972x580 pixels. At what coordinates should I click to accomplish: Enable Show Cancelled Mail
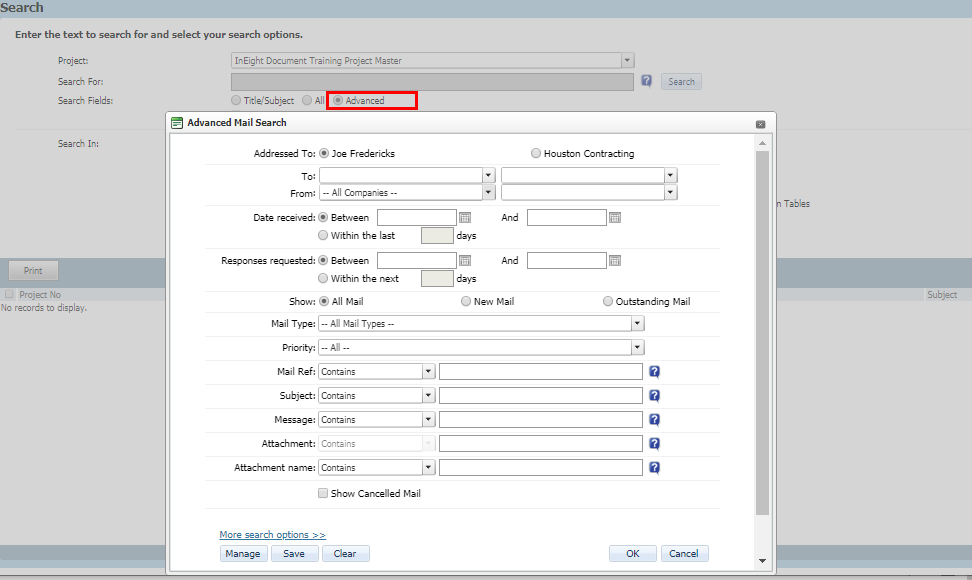(x=323, y=493)
